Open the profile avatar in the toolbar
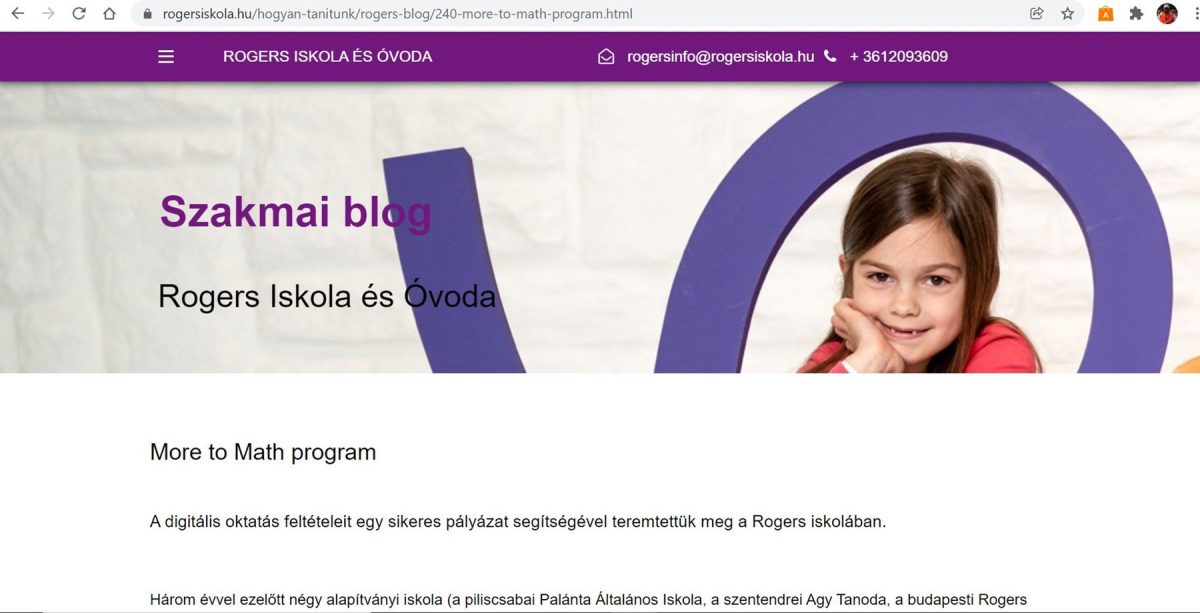The height and width of the screenshot is (613, 1200). 1167,14
